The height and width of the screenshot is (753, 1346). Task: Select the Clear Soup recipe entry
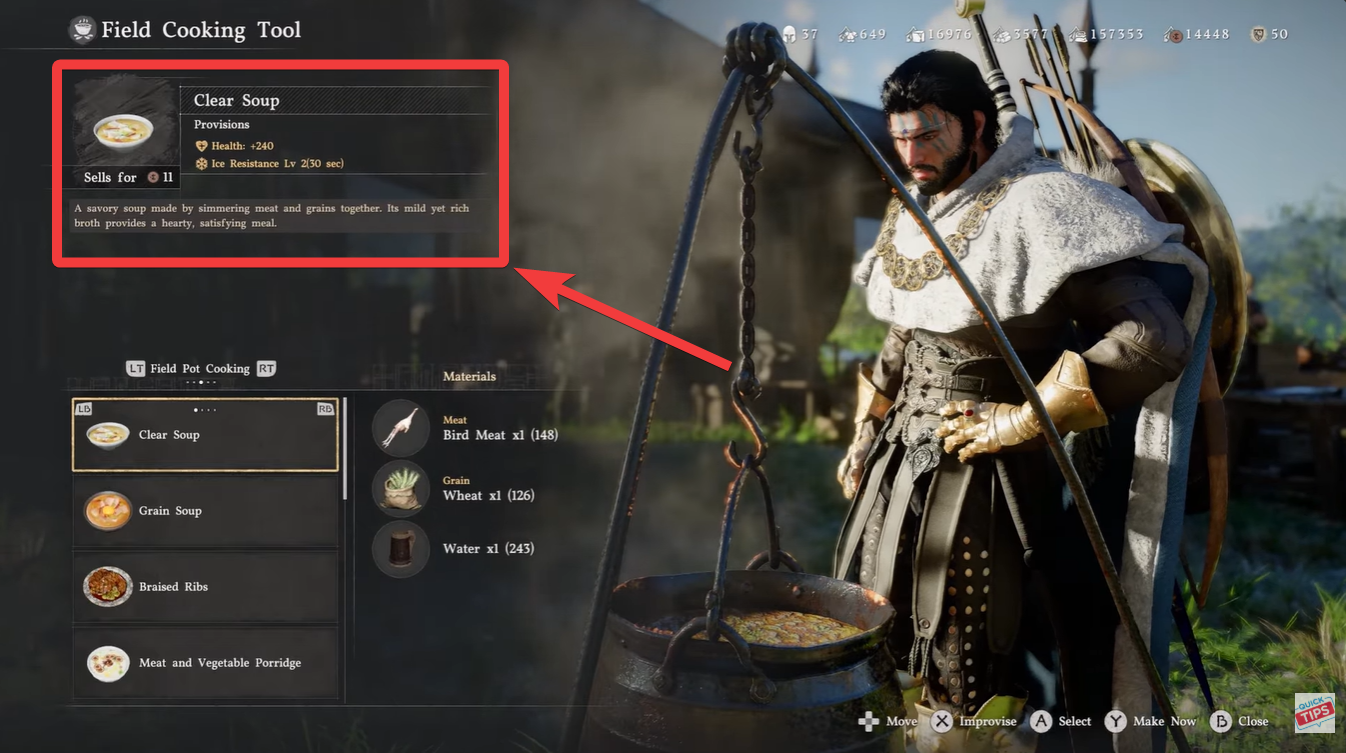click(205, 435)
